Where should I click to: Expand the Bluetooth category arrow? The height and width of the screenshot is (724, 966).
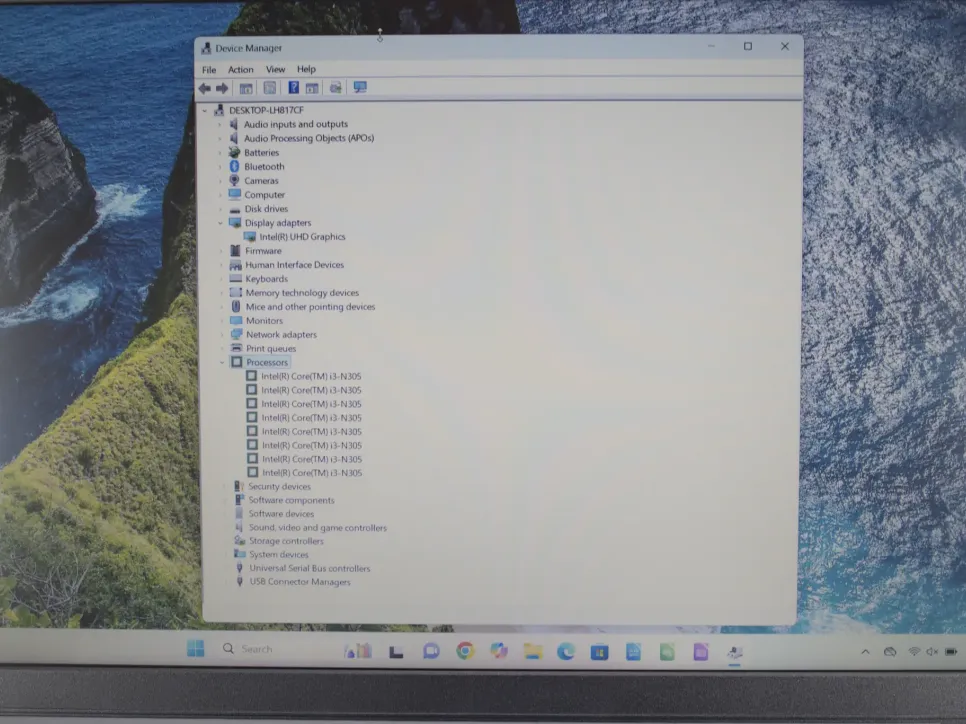pyautogui.click(x=220, y=167)
